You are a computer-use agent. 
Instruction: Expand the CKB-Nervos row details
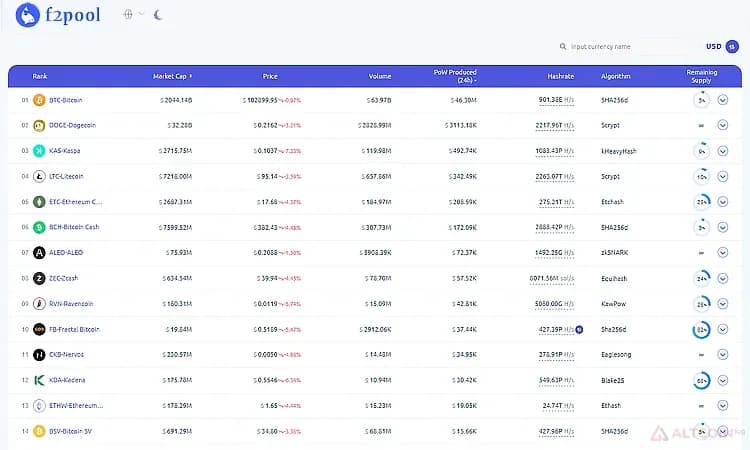723,354
